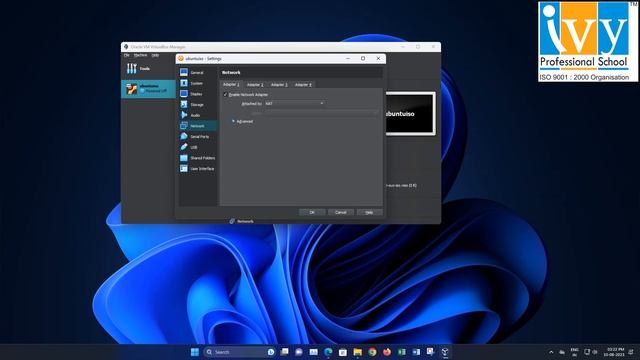This screenshot has height=360, width=640.
Task: Open Microsoft Store from taskbar
Action: click(x=343, y=352)
